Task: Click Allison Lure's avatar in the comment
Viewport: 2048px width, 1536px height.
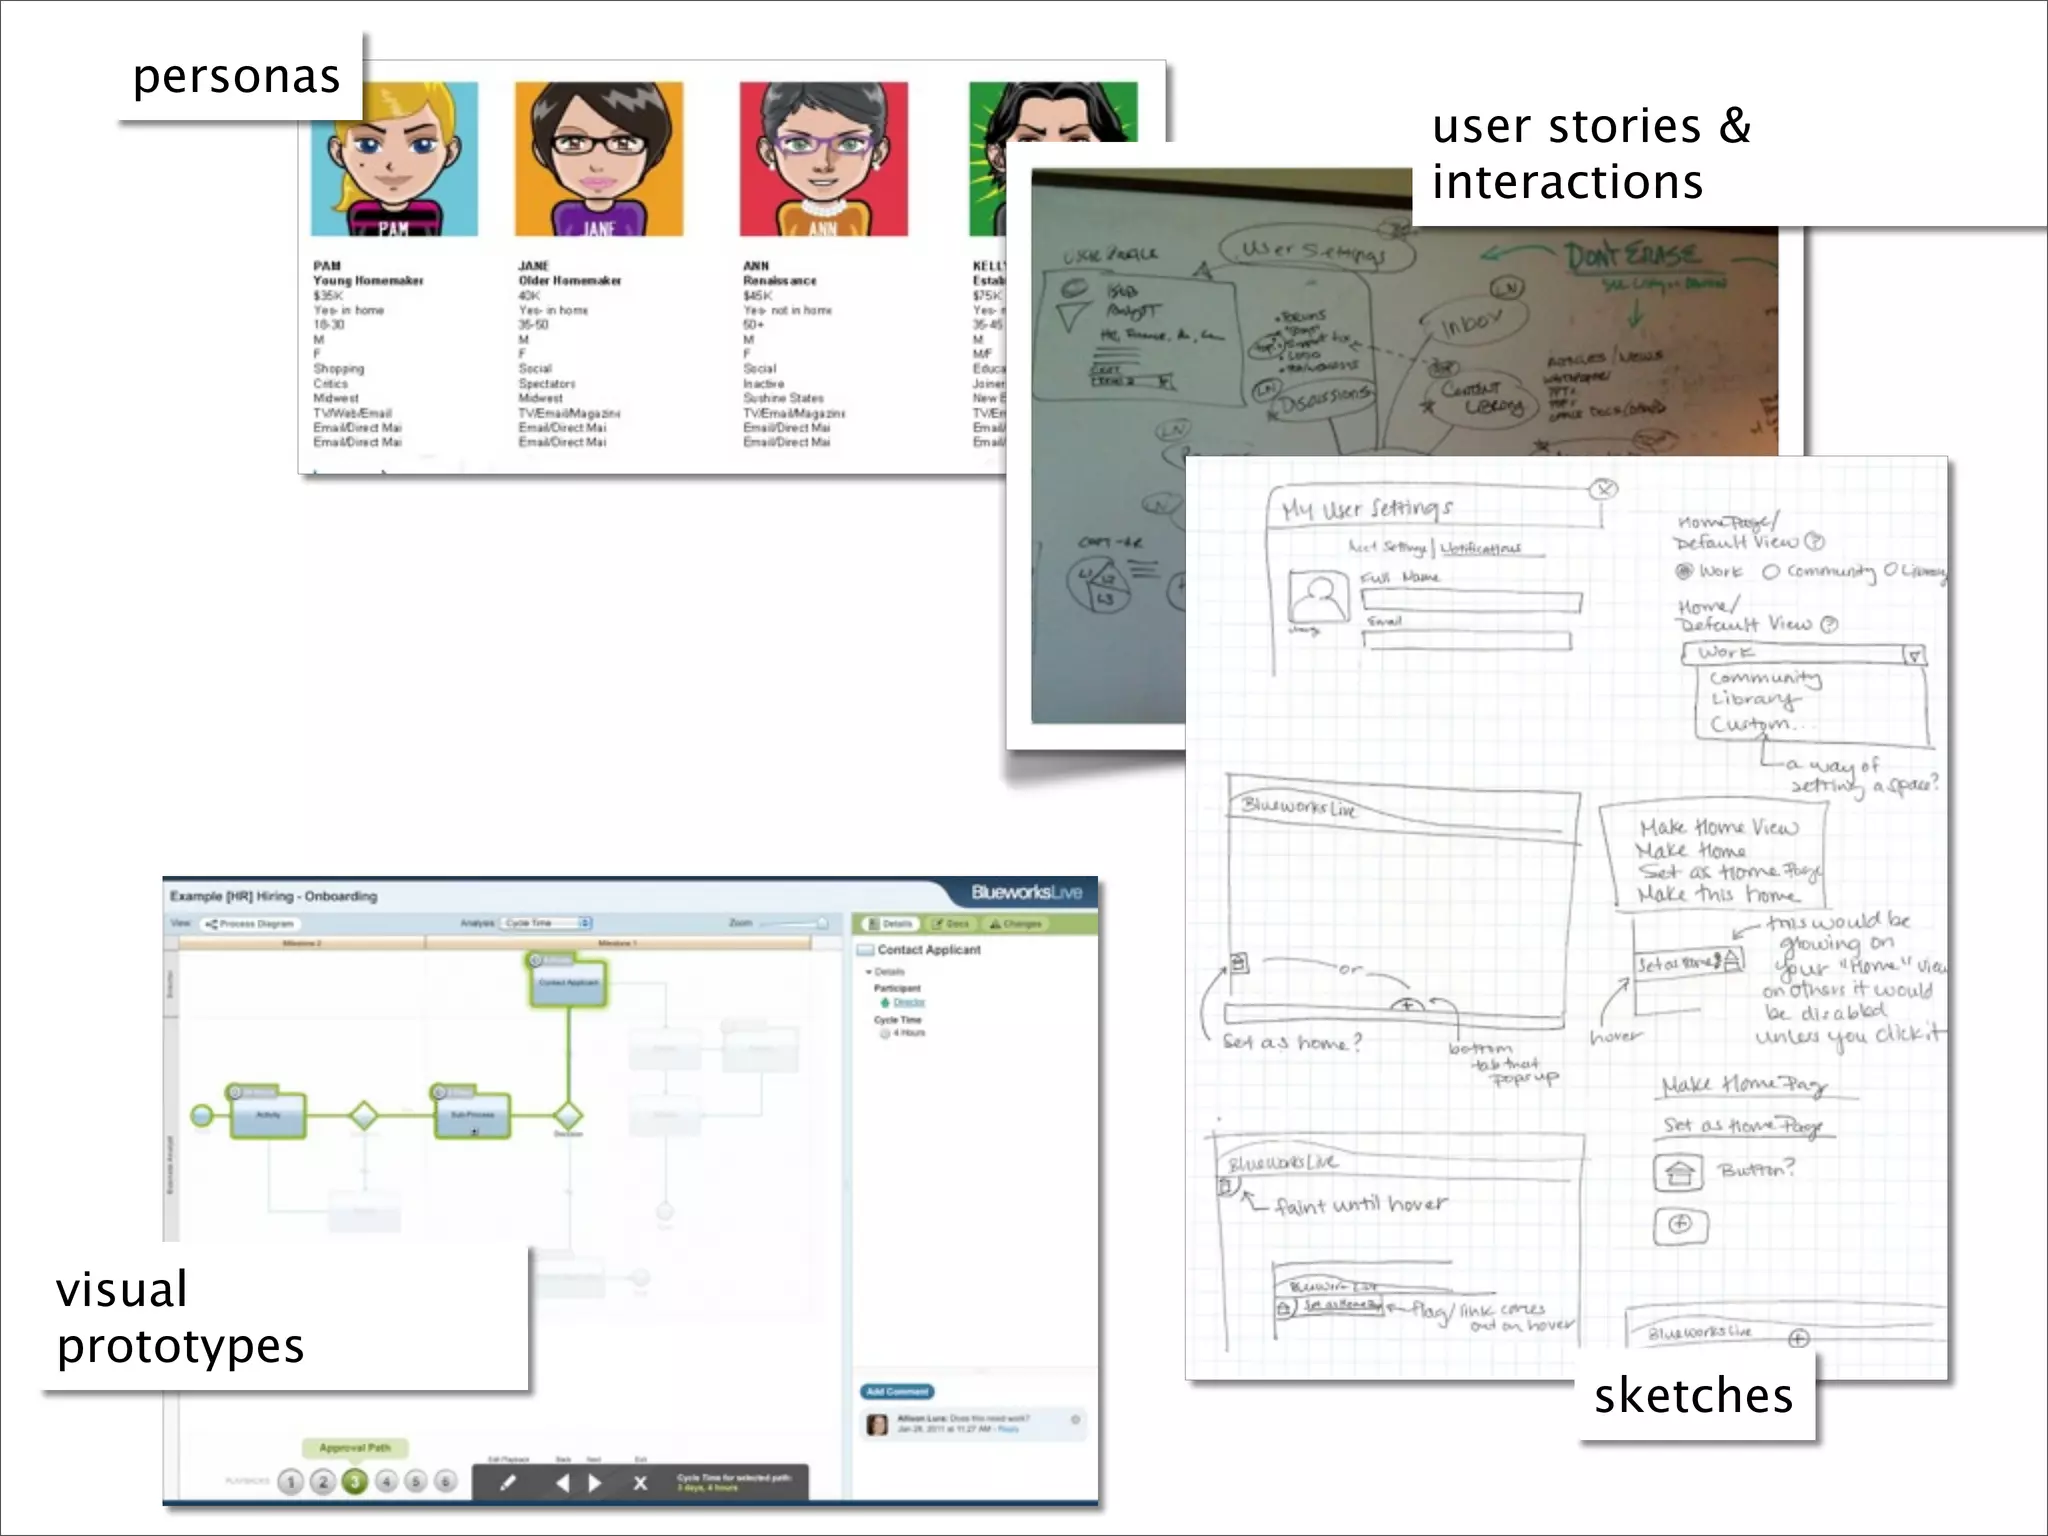Action: [x=877, y=1424]
